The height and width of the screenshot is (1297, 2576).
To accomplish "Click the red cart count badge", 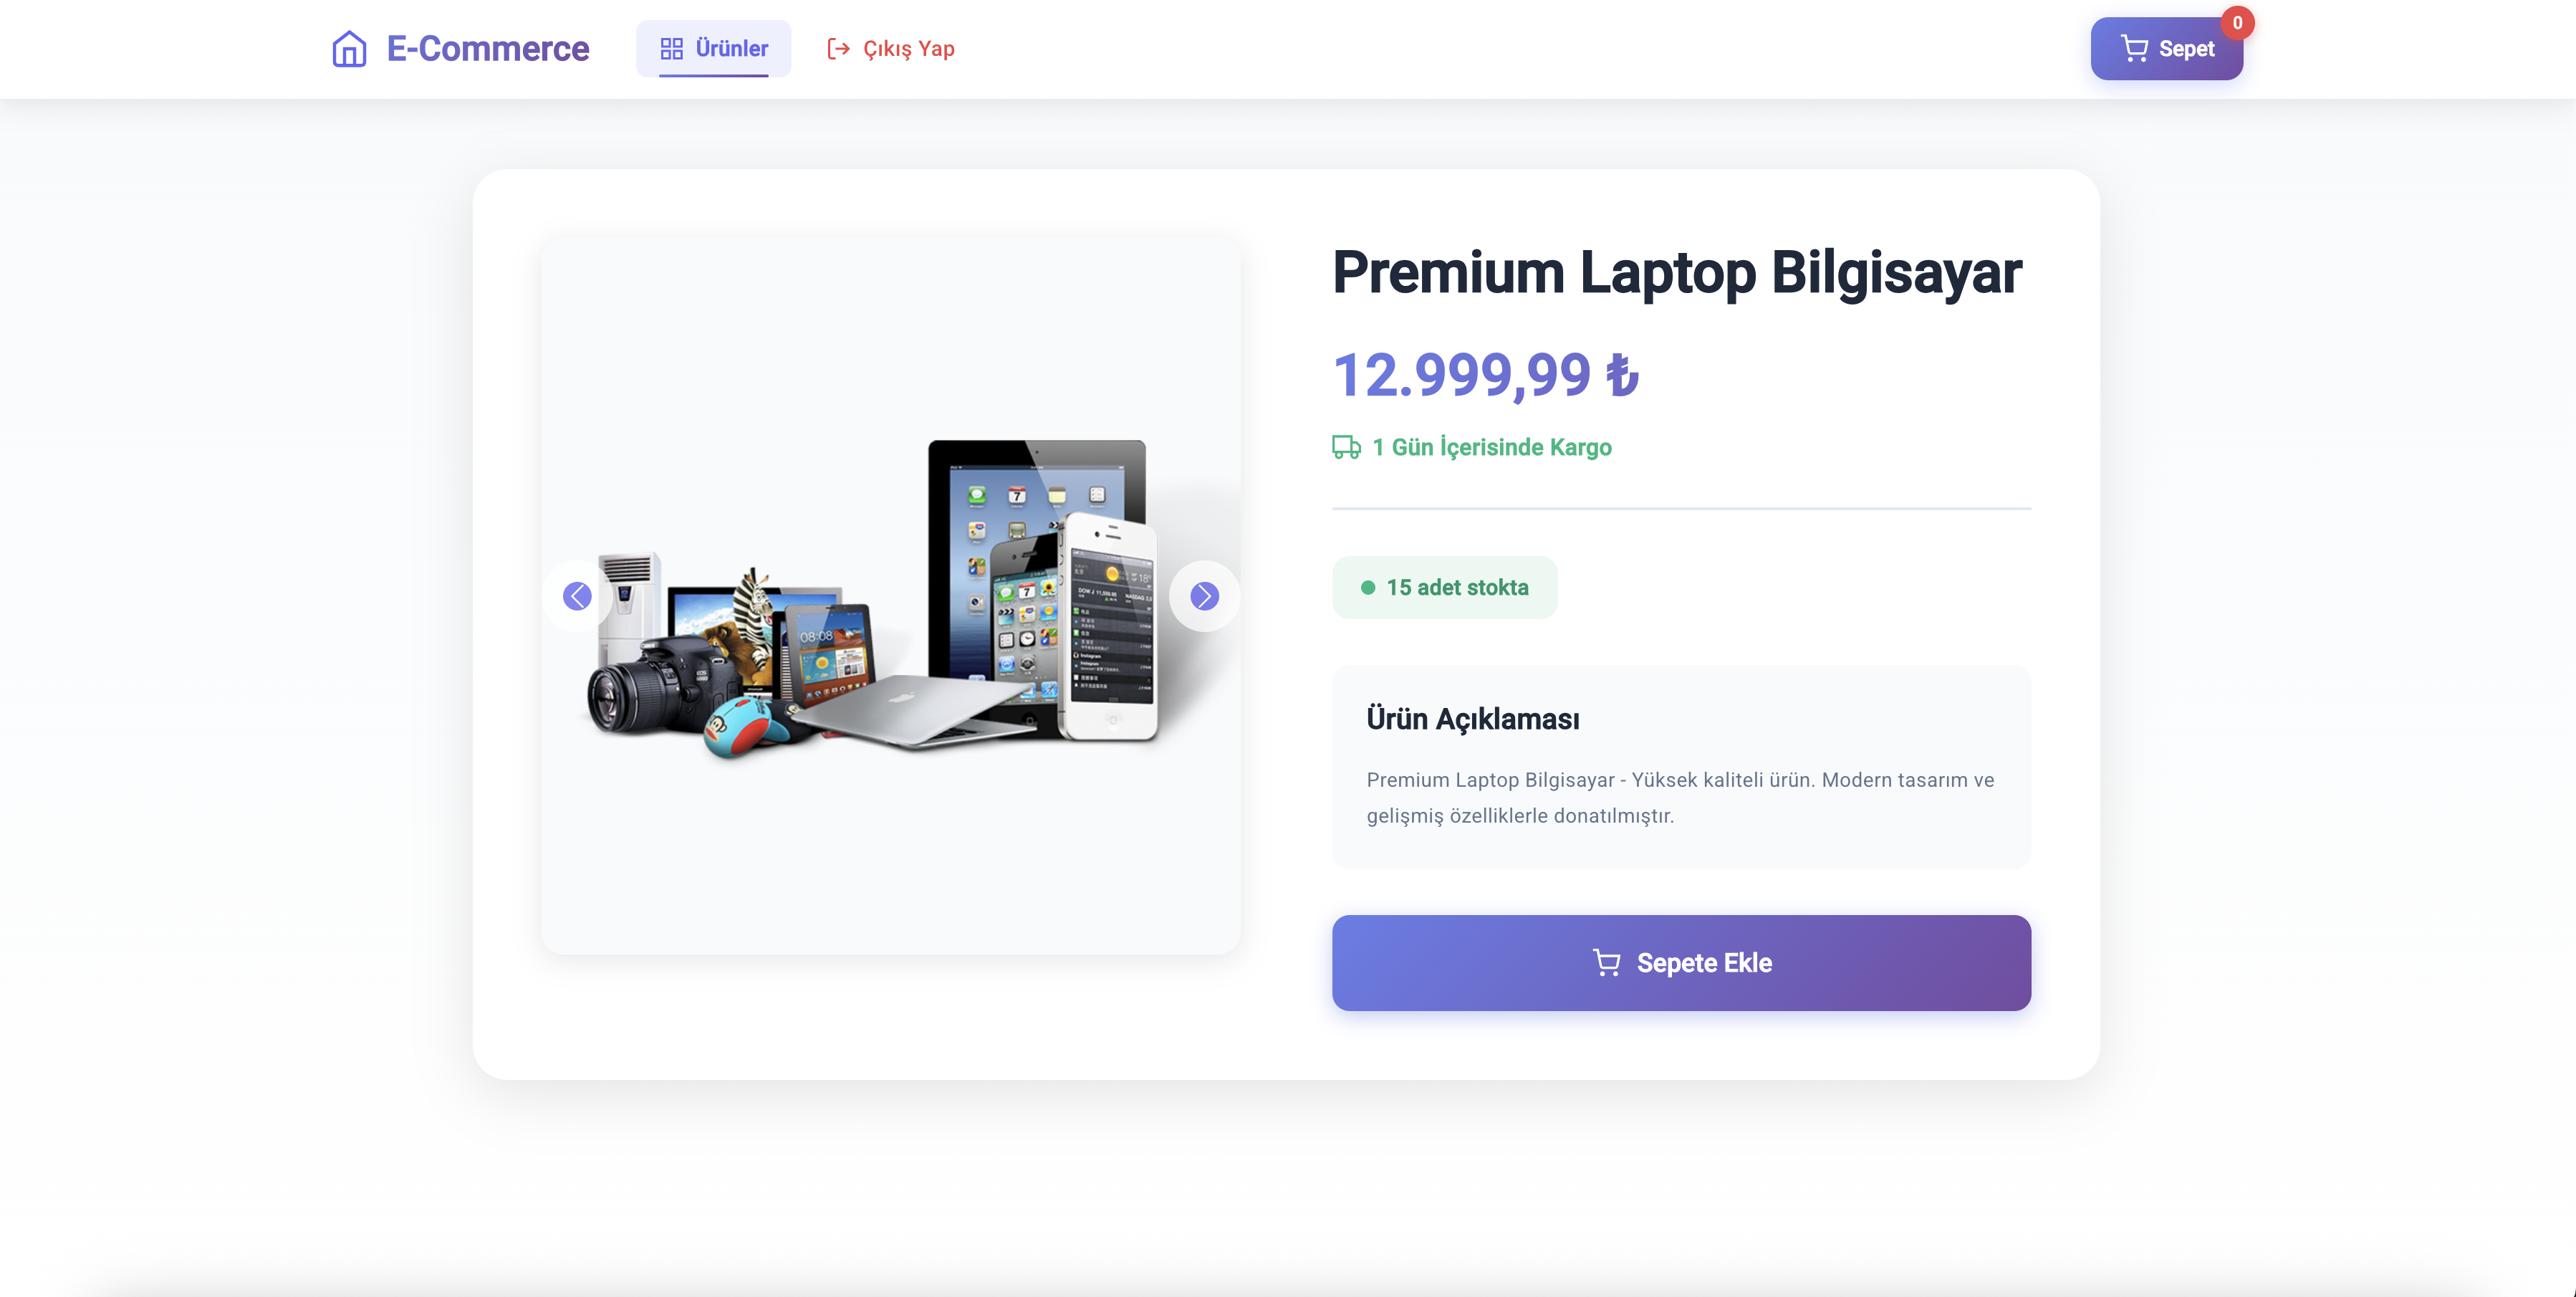I will click(x=2237, y=22).
